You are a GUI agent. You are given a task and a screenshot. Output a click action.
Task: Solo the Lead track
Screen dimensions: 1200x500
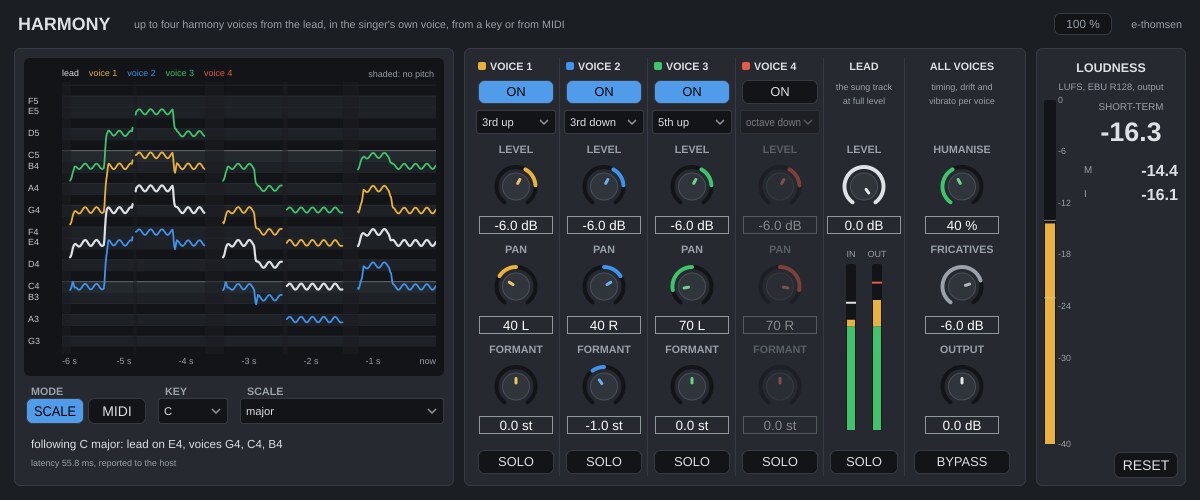(x=864, y=462)
